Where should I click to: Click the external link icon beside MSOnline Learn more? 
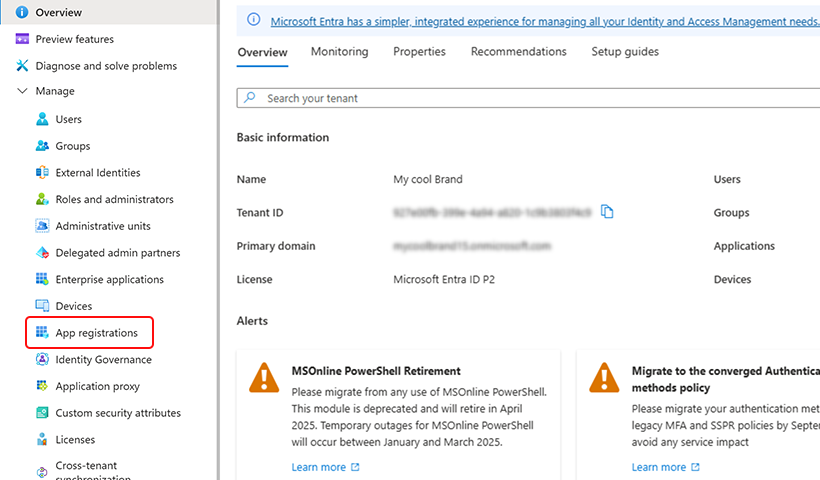[x=355, y=467]
